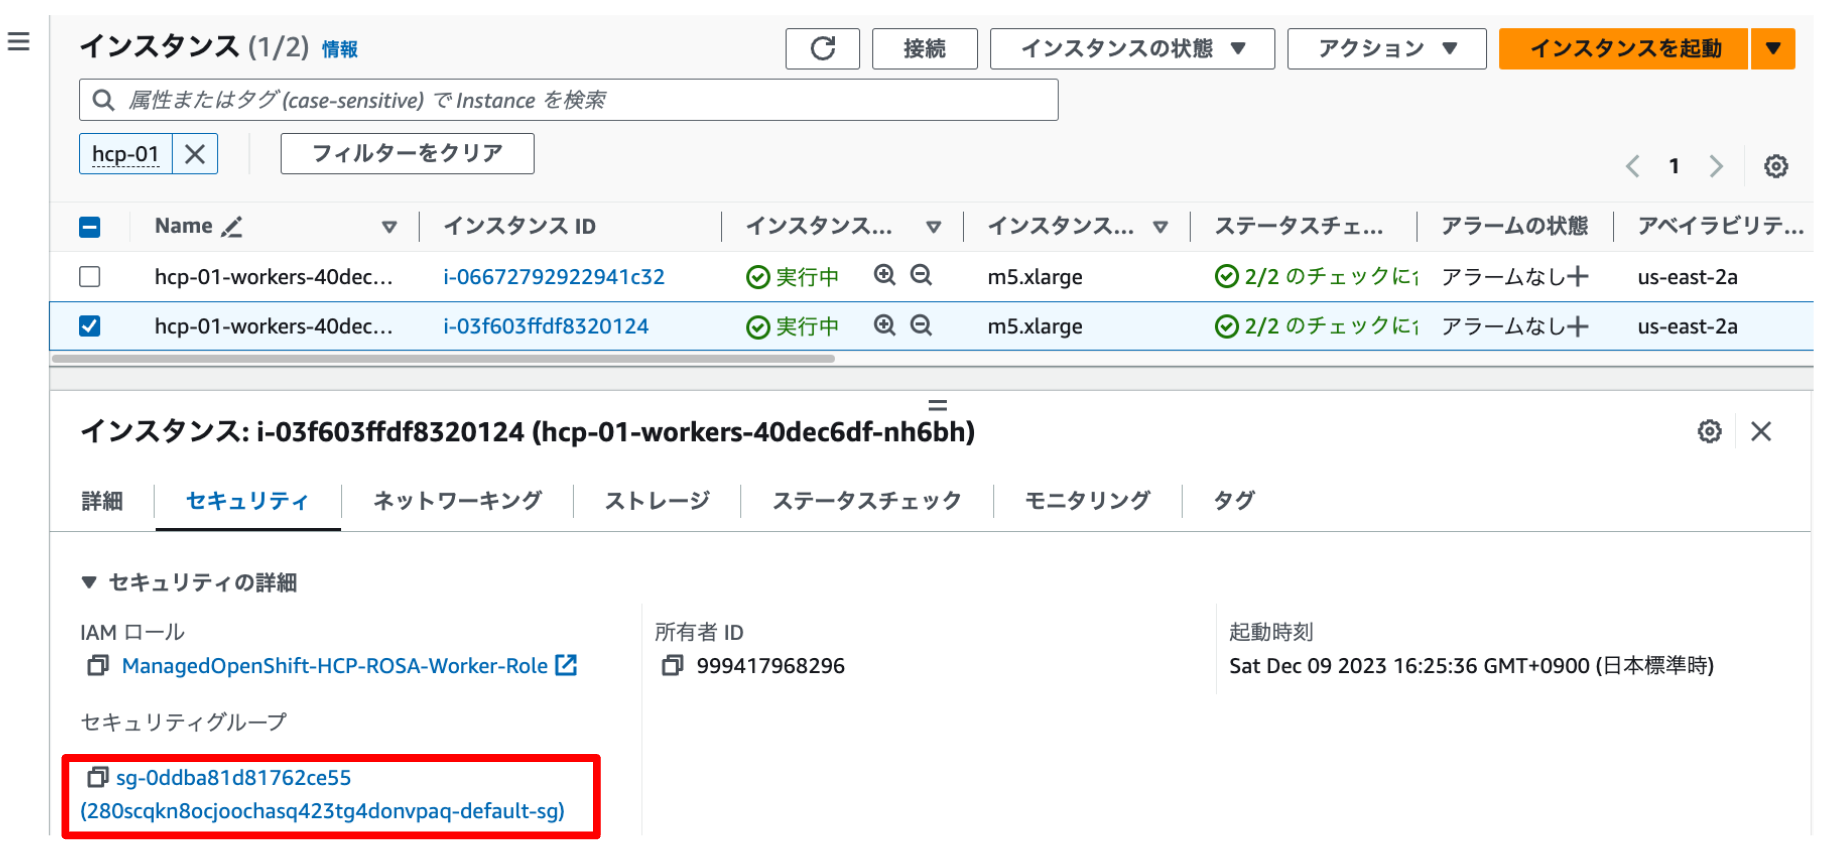
Task: Switch to the ネットワーキング tab
Action: tap(457, 501)
